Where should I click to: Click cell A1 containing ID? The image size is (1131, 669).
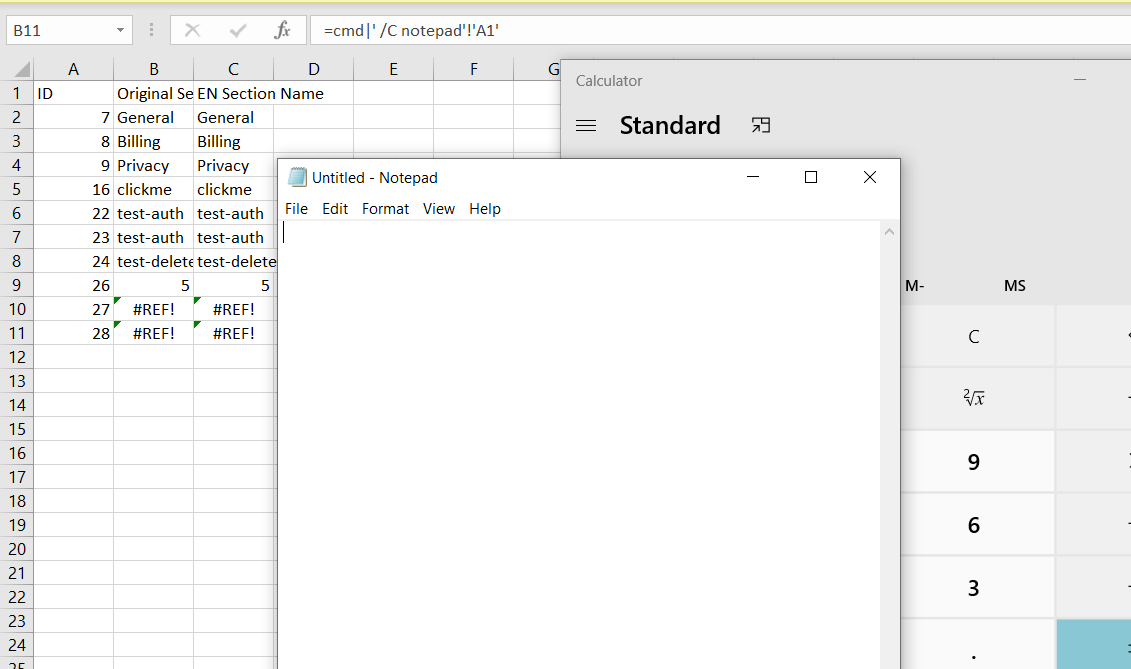(x=74, y=93)
